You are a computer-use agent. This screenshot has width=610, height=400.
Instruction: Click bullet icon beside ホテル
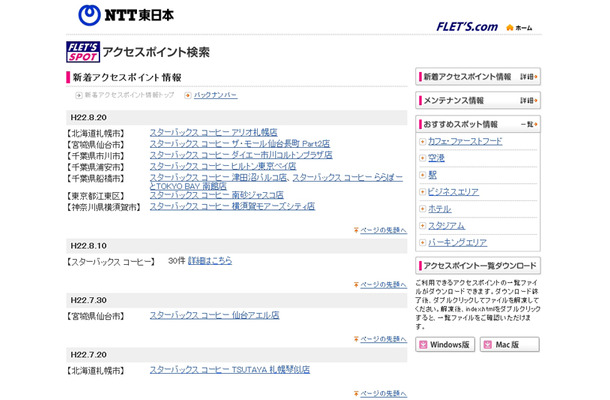point(422,209)
